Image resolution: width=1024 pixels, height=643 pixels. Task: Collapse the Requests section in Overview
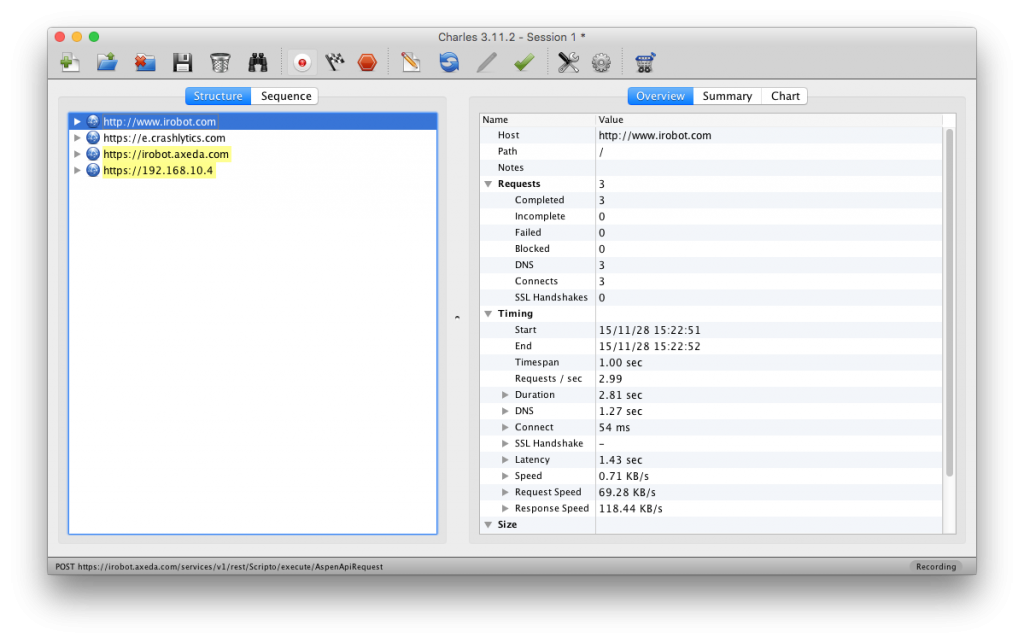click(x=488, y=184)
